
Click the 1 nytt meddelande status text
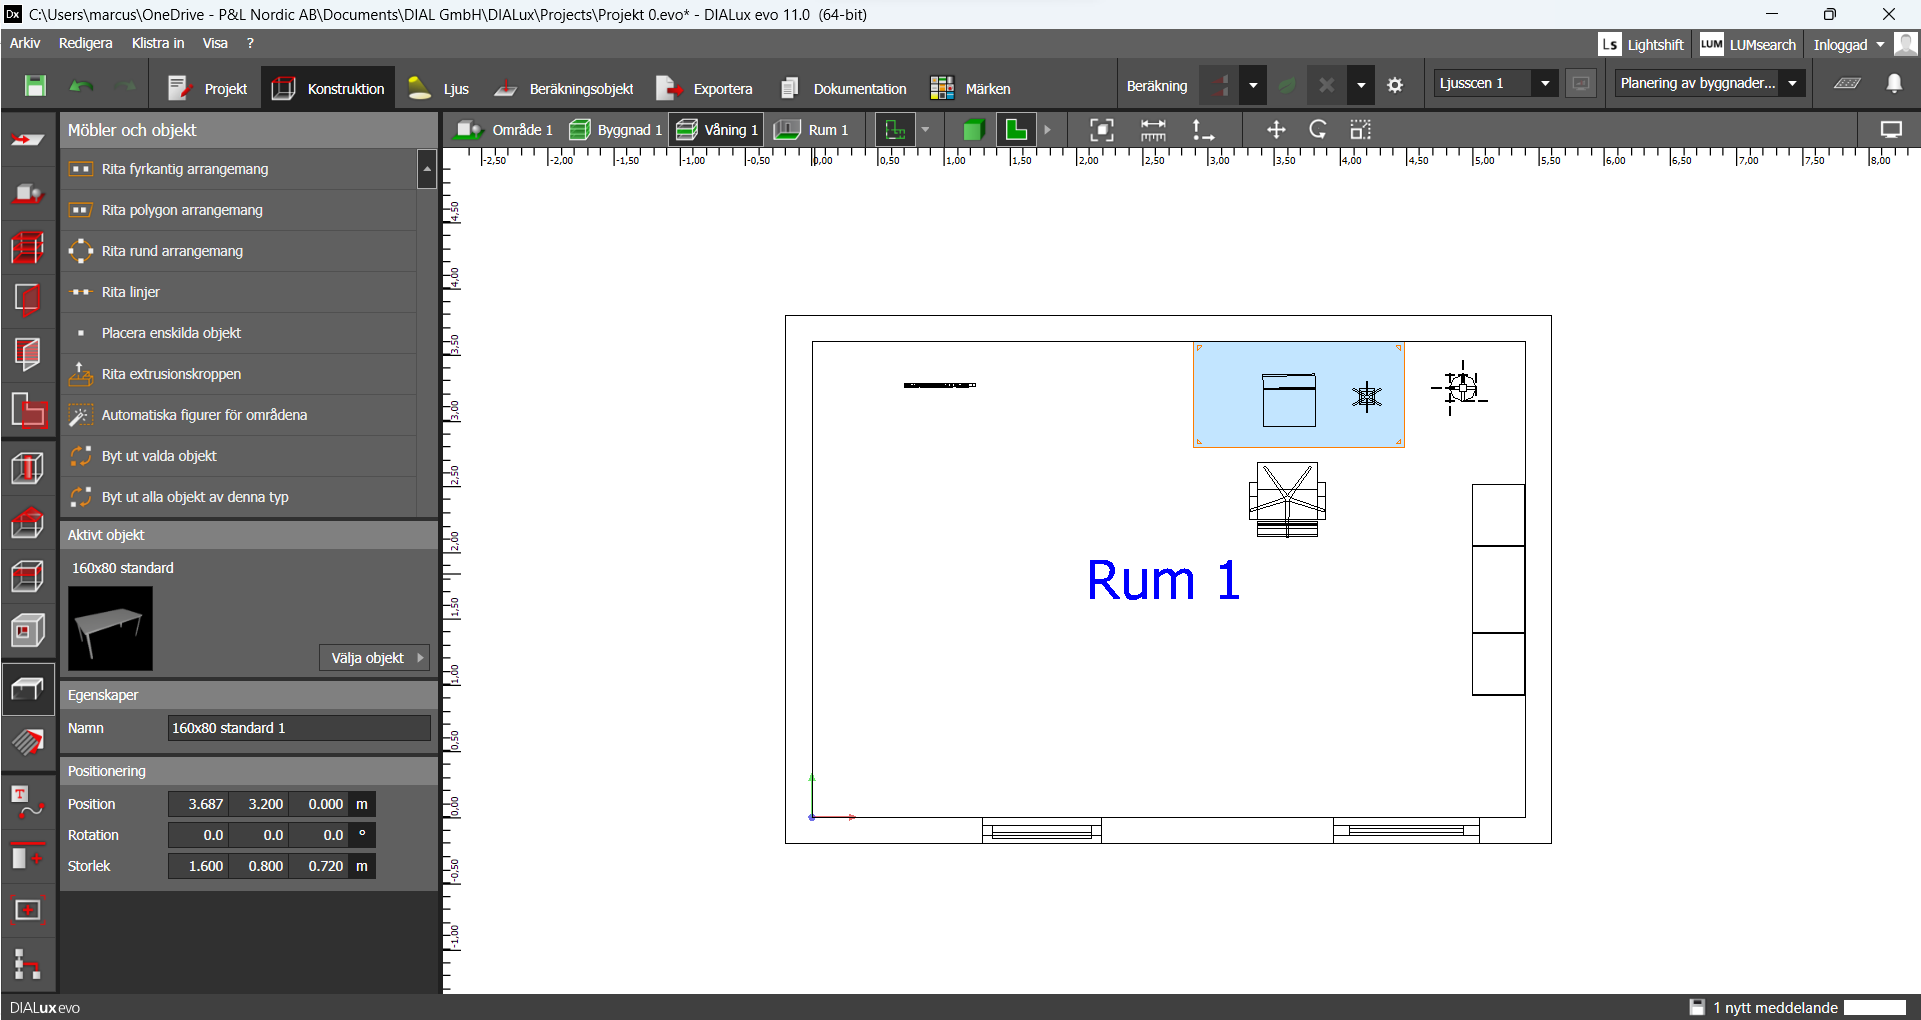(1775, 1007)
